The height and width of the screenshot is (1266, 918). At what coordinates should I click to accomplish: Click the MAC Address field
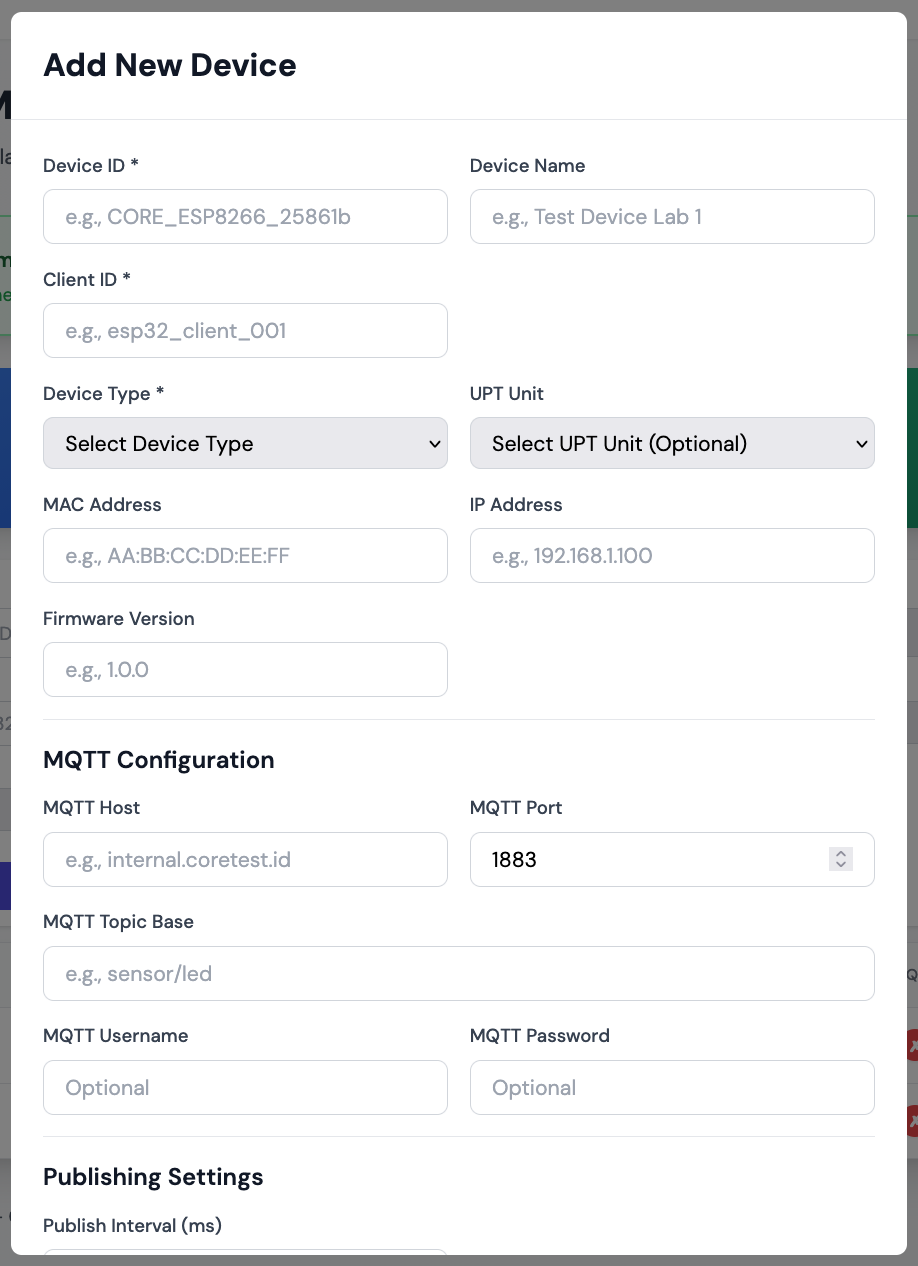pyautogui.click(x=245, y=555)
